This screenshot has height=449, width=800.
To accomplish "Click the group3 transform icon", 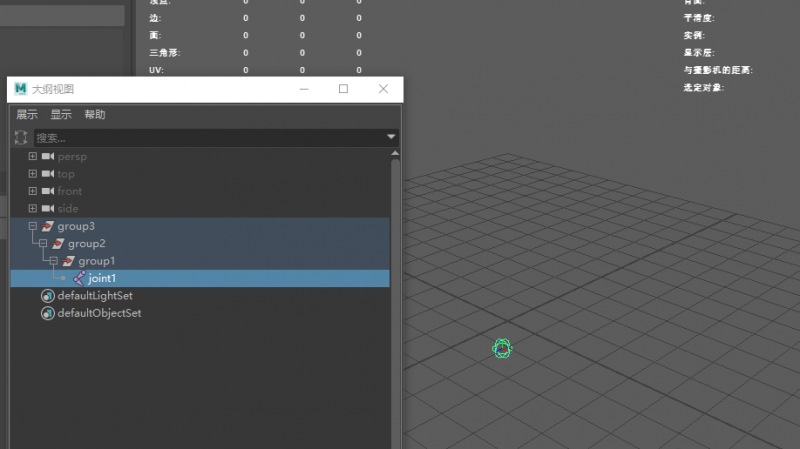I will [47, 226].
